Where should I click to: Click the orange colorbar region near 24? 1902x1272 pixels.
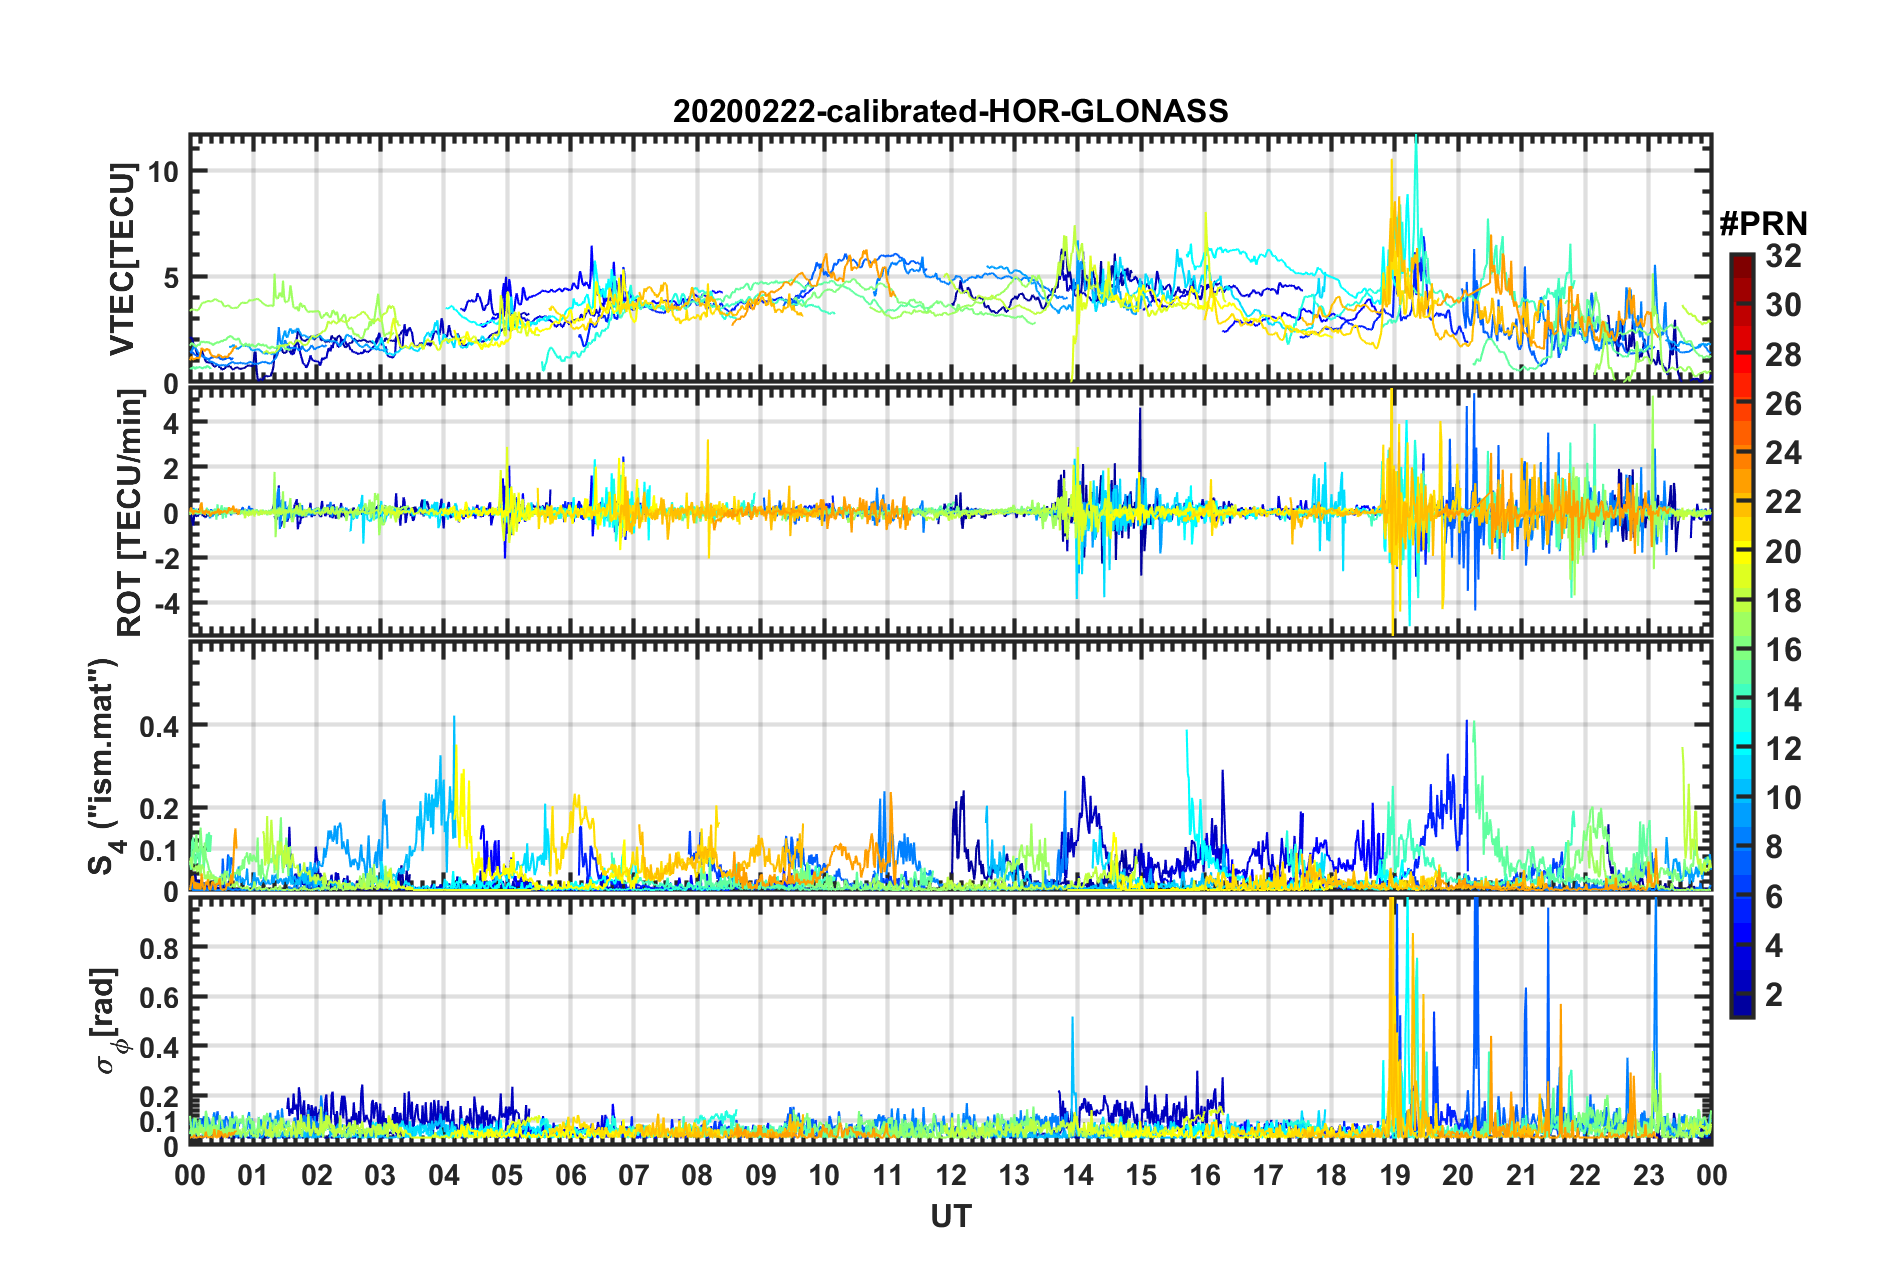(1742, 453)
